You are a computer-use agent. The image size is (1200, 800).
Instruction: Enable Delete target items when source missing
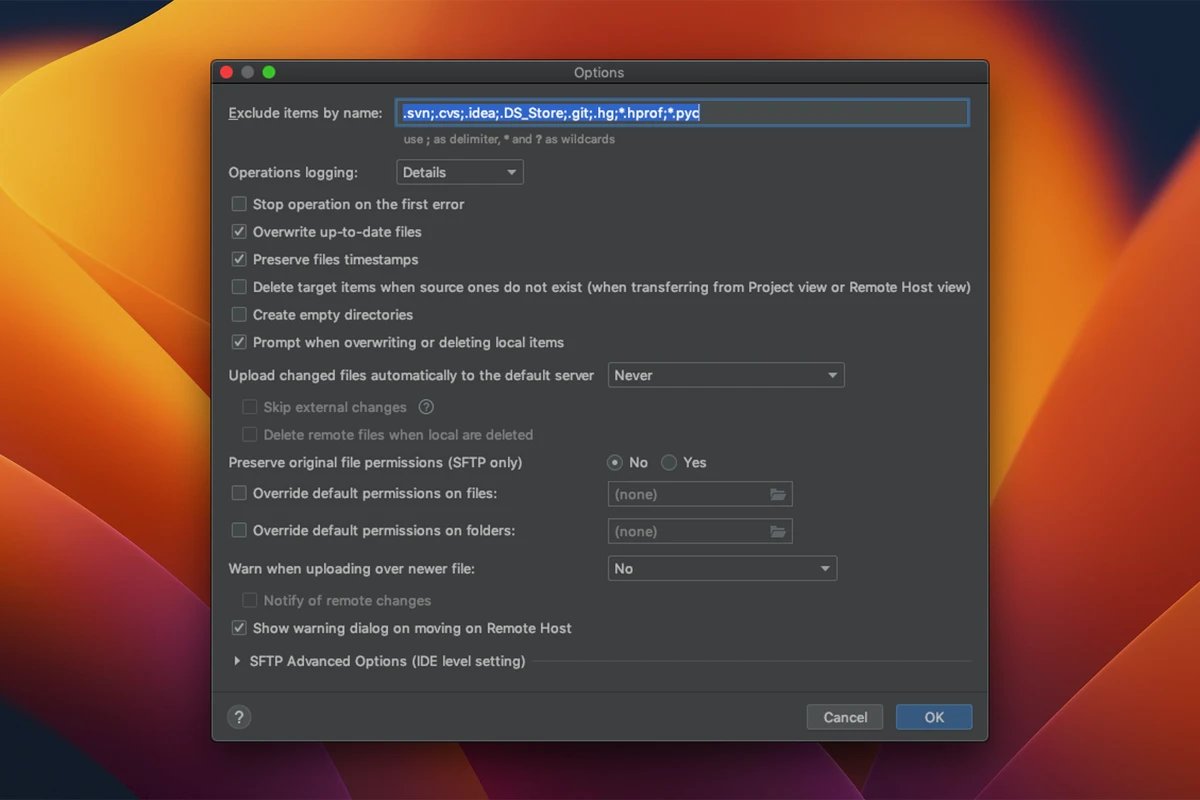pos(239,287)
